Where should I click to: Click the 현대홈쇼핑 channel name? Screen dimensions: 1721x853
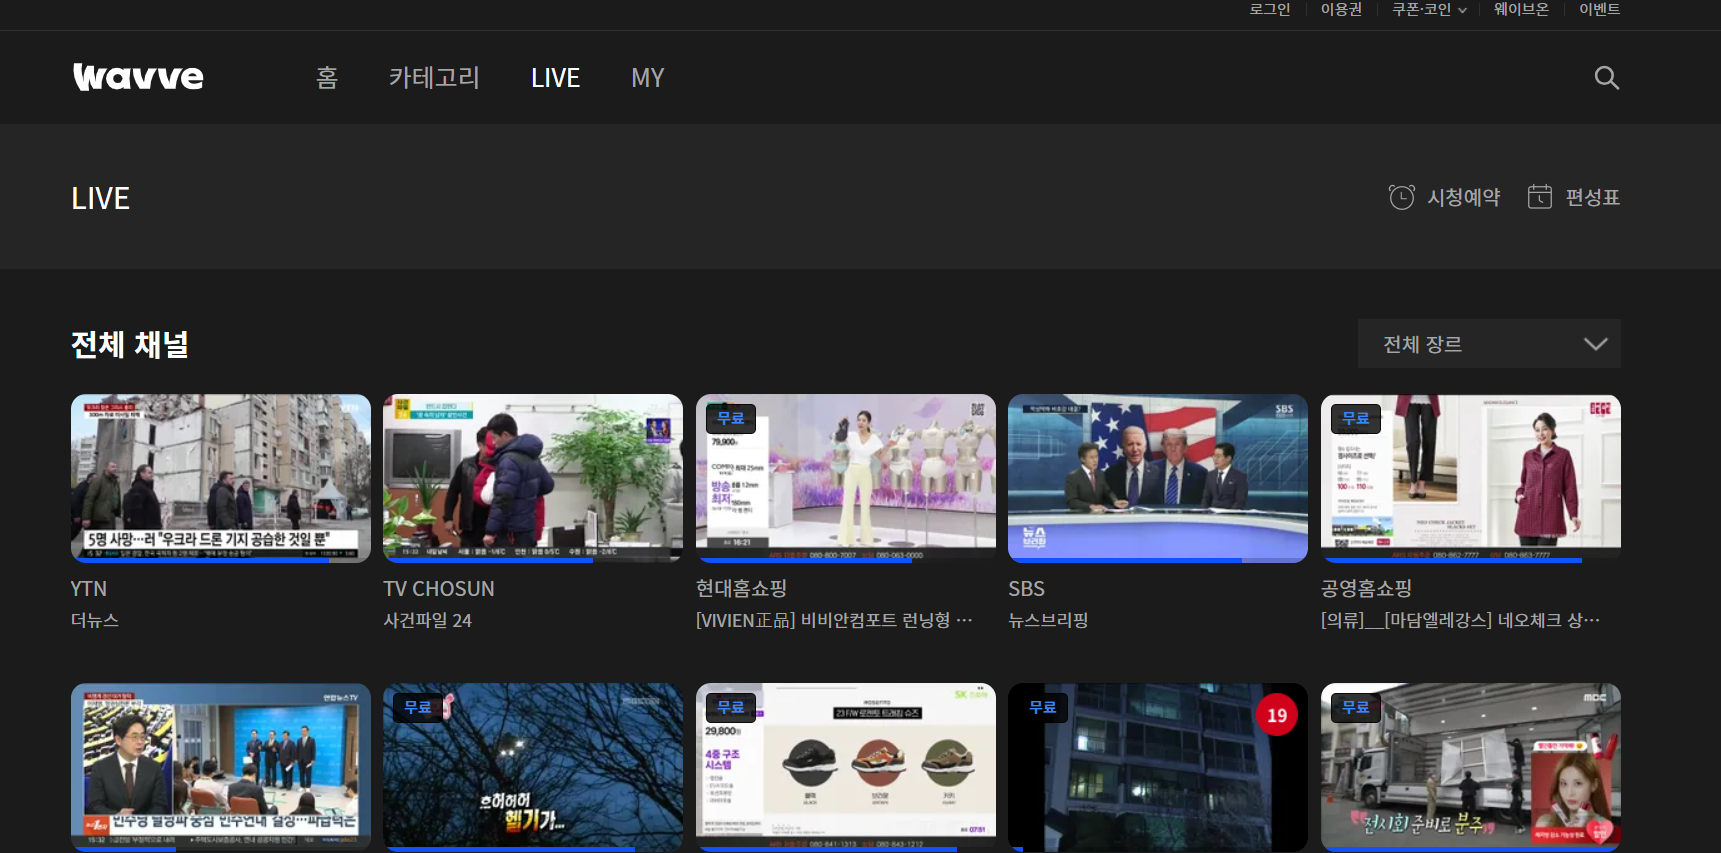pyautogui.click(x=741, y=589)
